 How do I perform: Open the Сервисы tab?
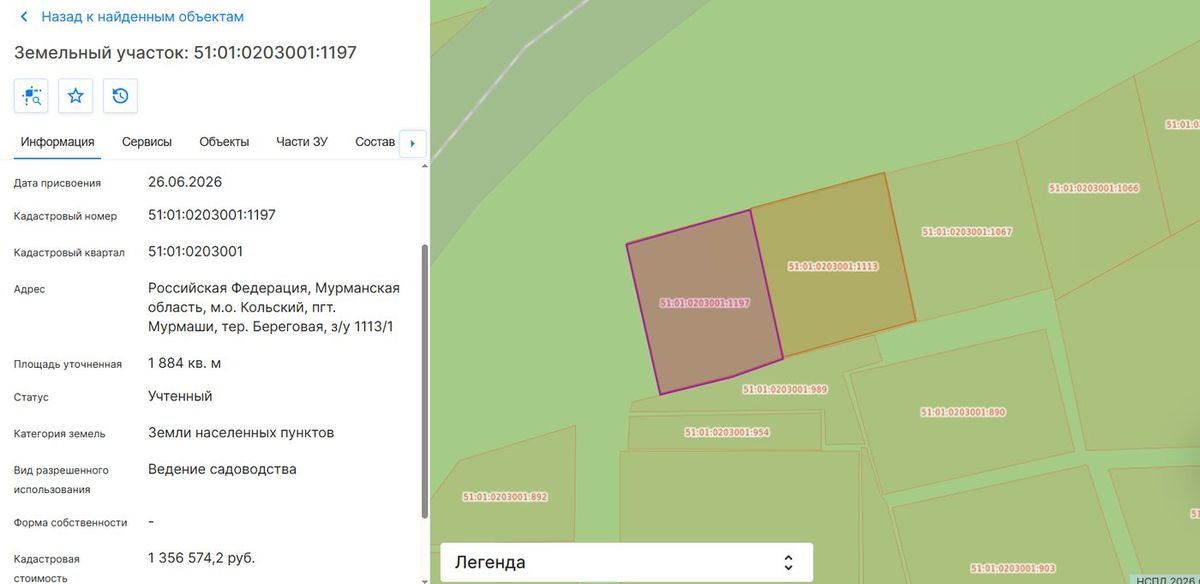(x=147, y=142)
